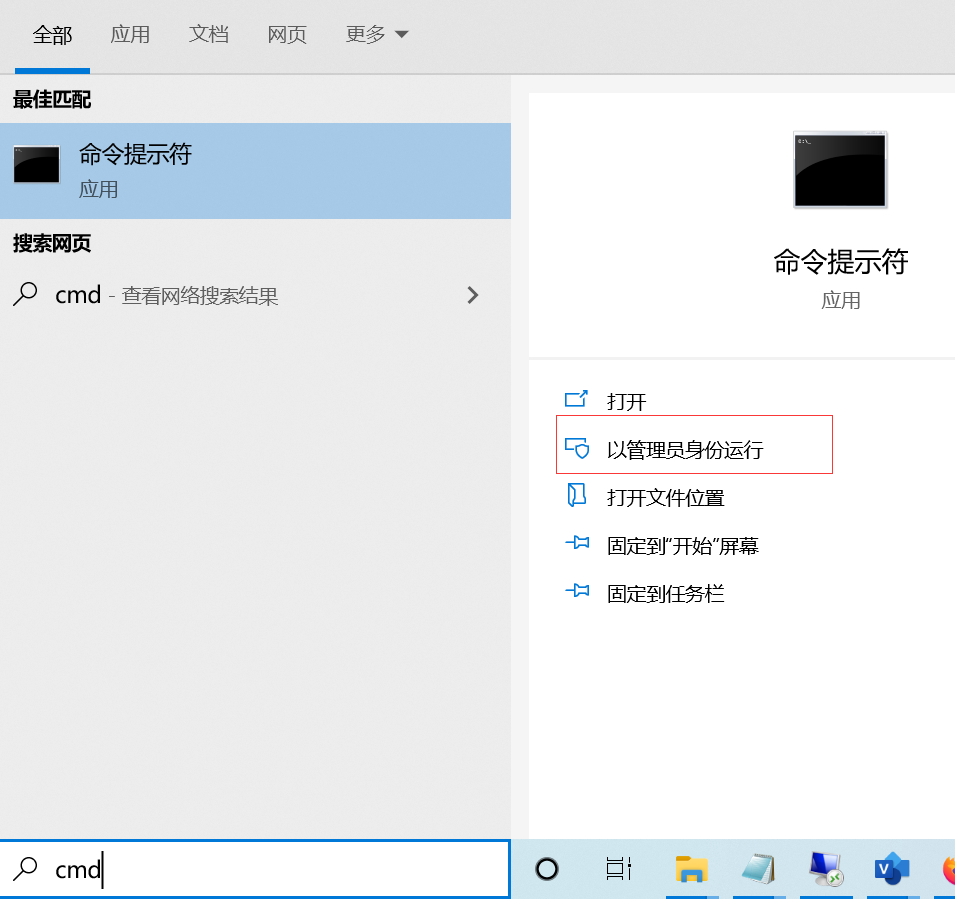Open the notepad app on taskbar

(x=759, y=869)
